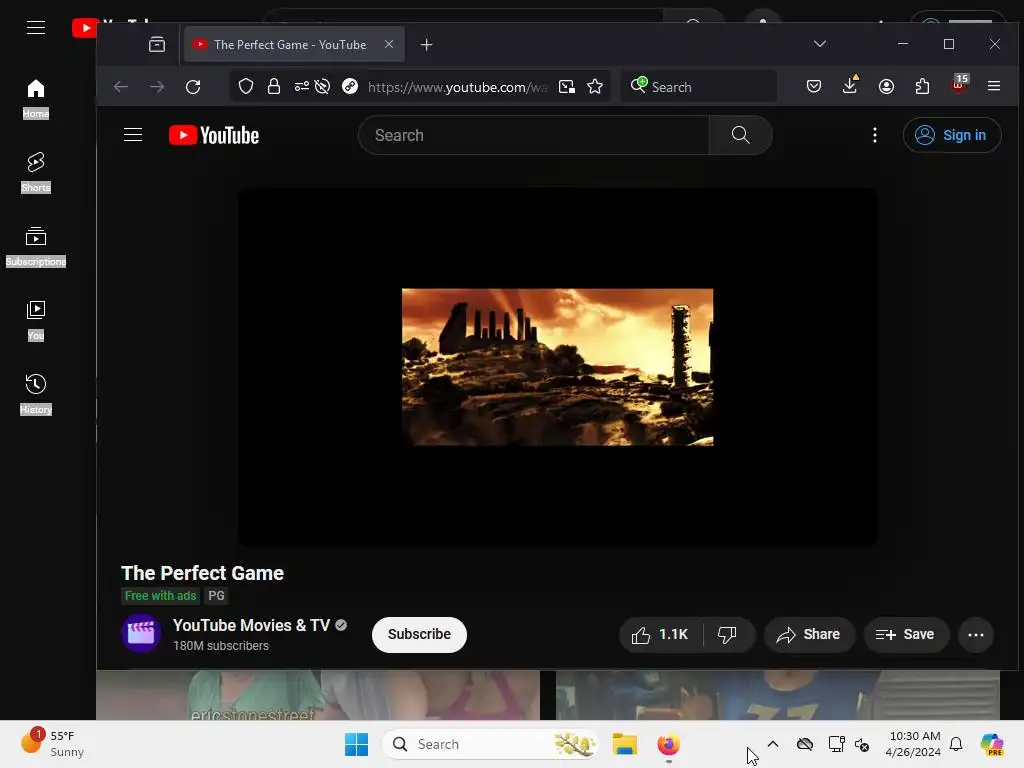Open the You section in background sidebar
Image resolution: width=1024 pixels, height=768 pixels.
(x=36, y=321)
